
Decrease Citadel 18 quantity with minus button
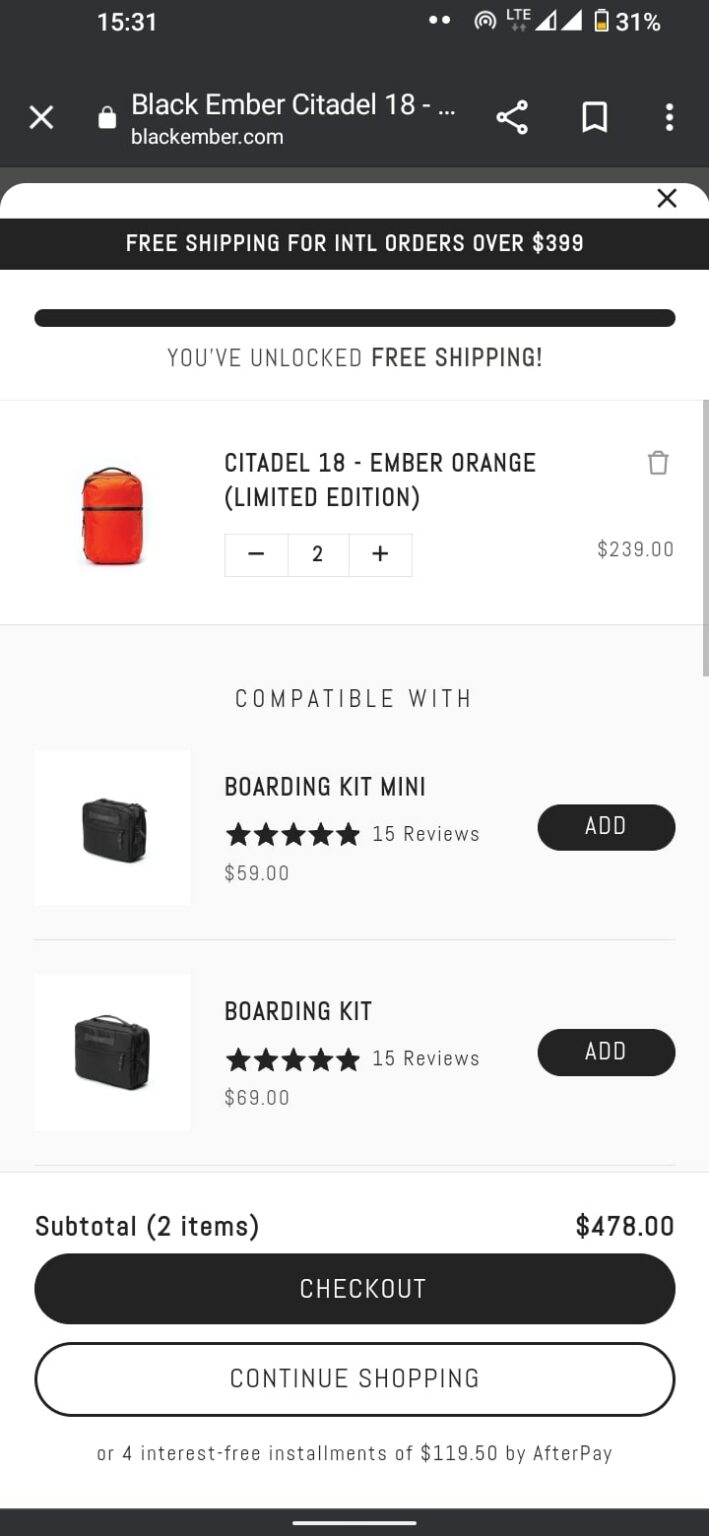click(255, 554)
